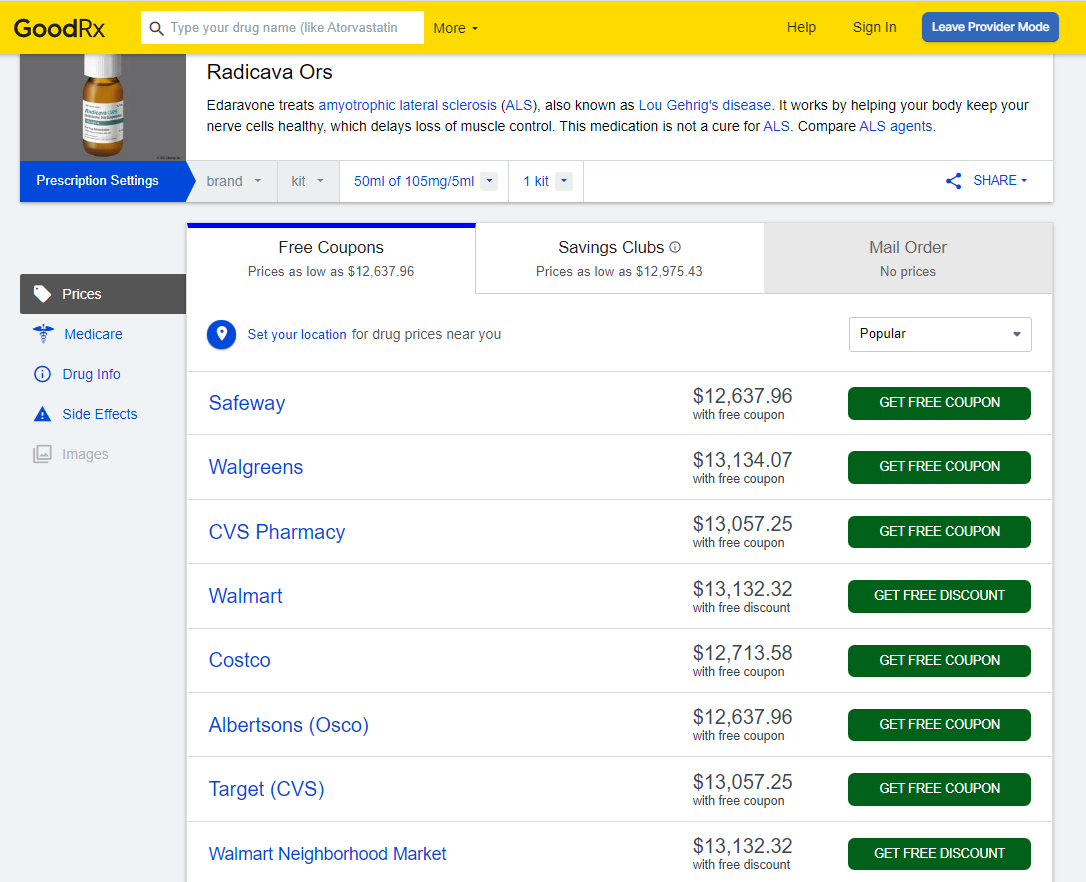
Task: Click the Savings Clubs info icon
Action: tap(675, 247)
